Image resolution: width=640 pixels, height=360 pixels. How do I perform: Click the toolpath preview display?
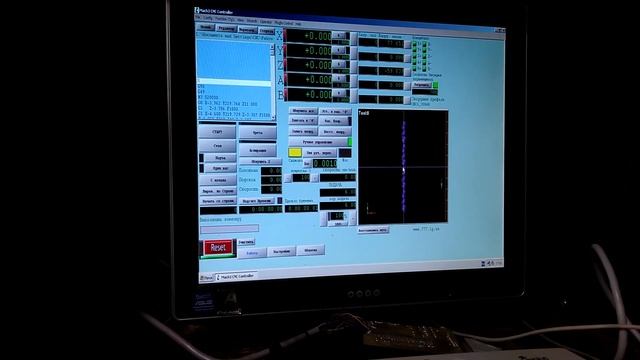403,167
